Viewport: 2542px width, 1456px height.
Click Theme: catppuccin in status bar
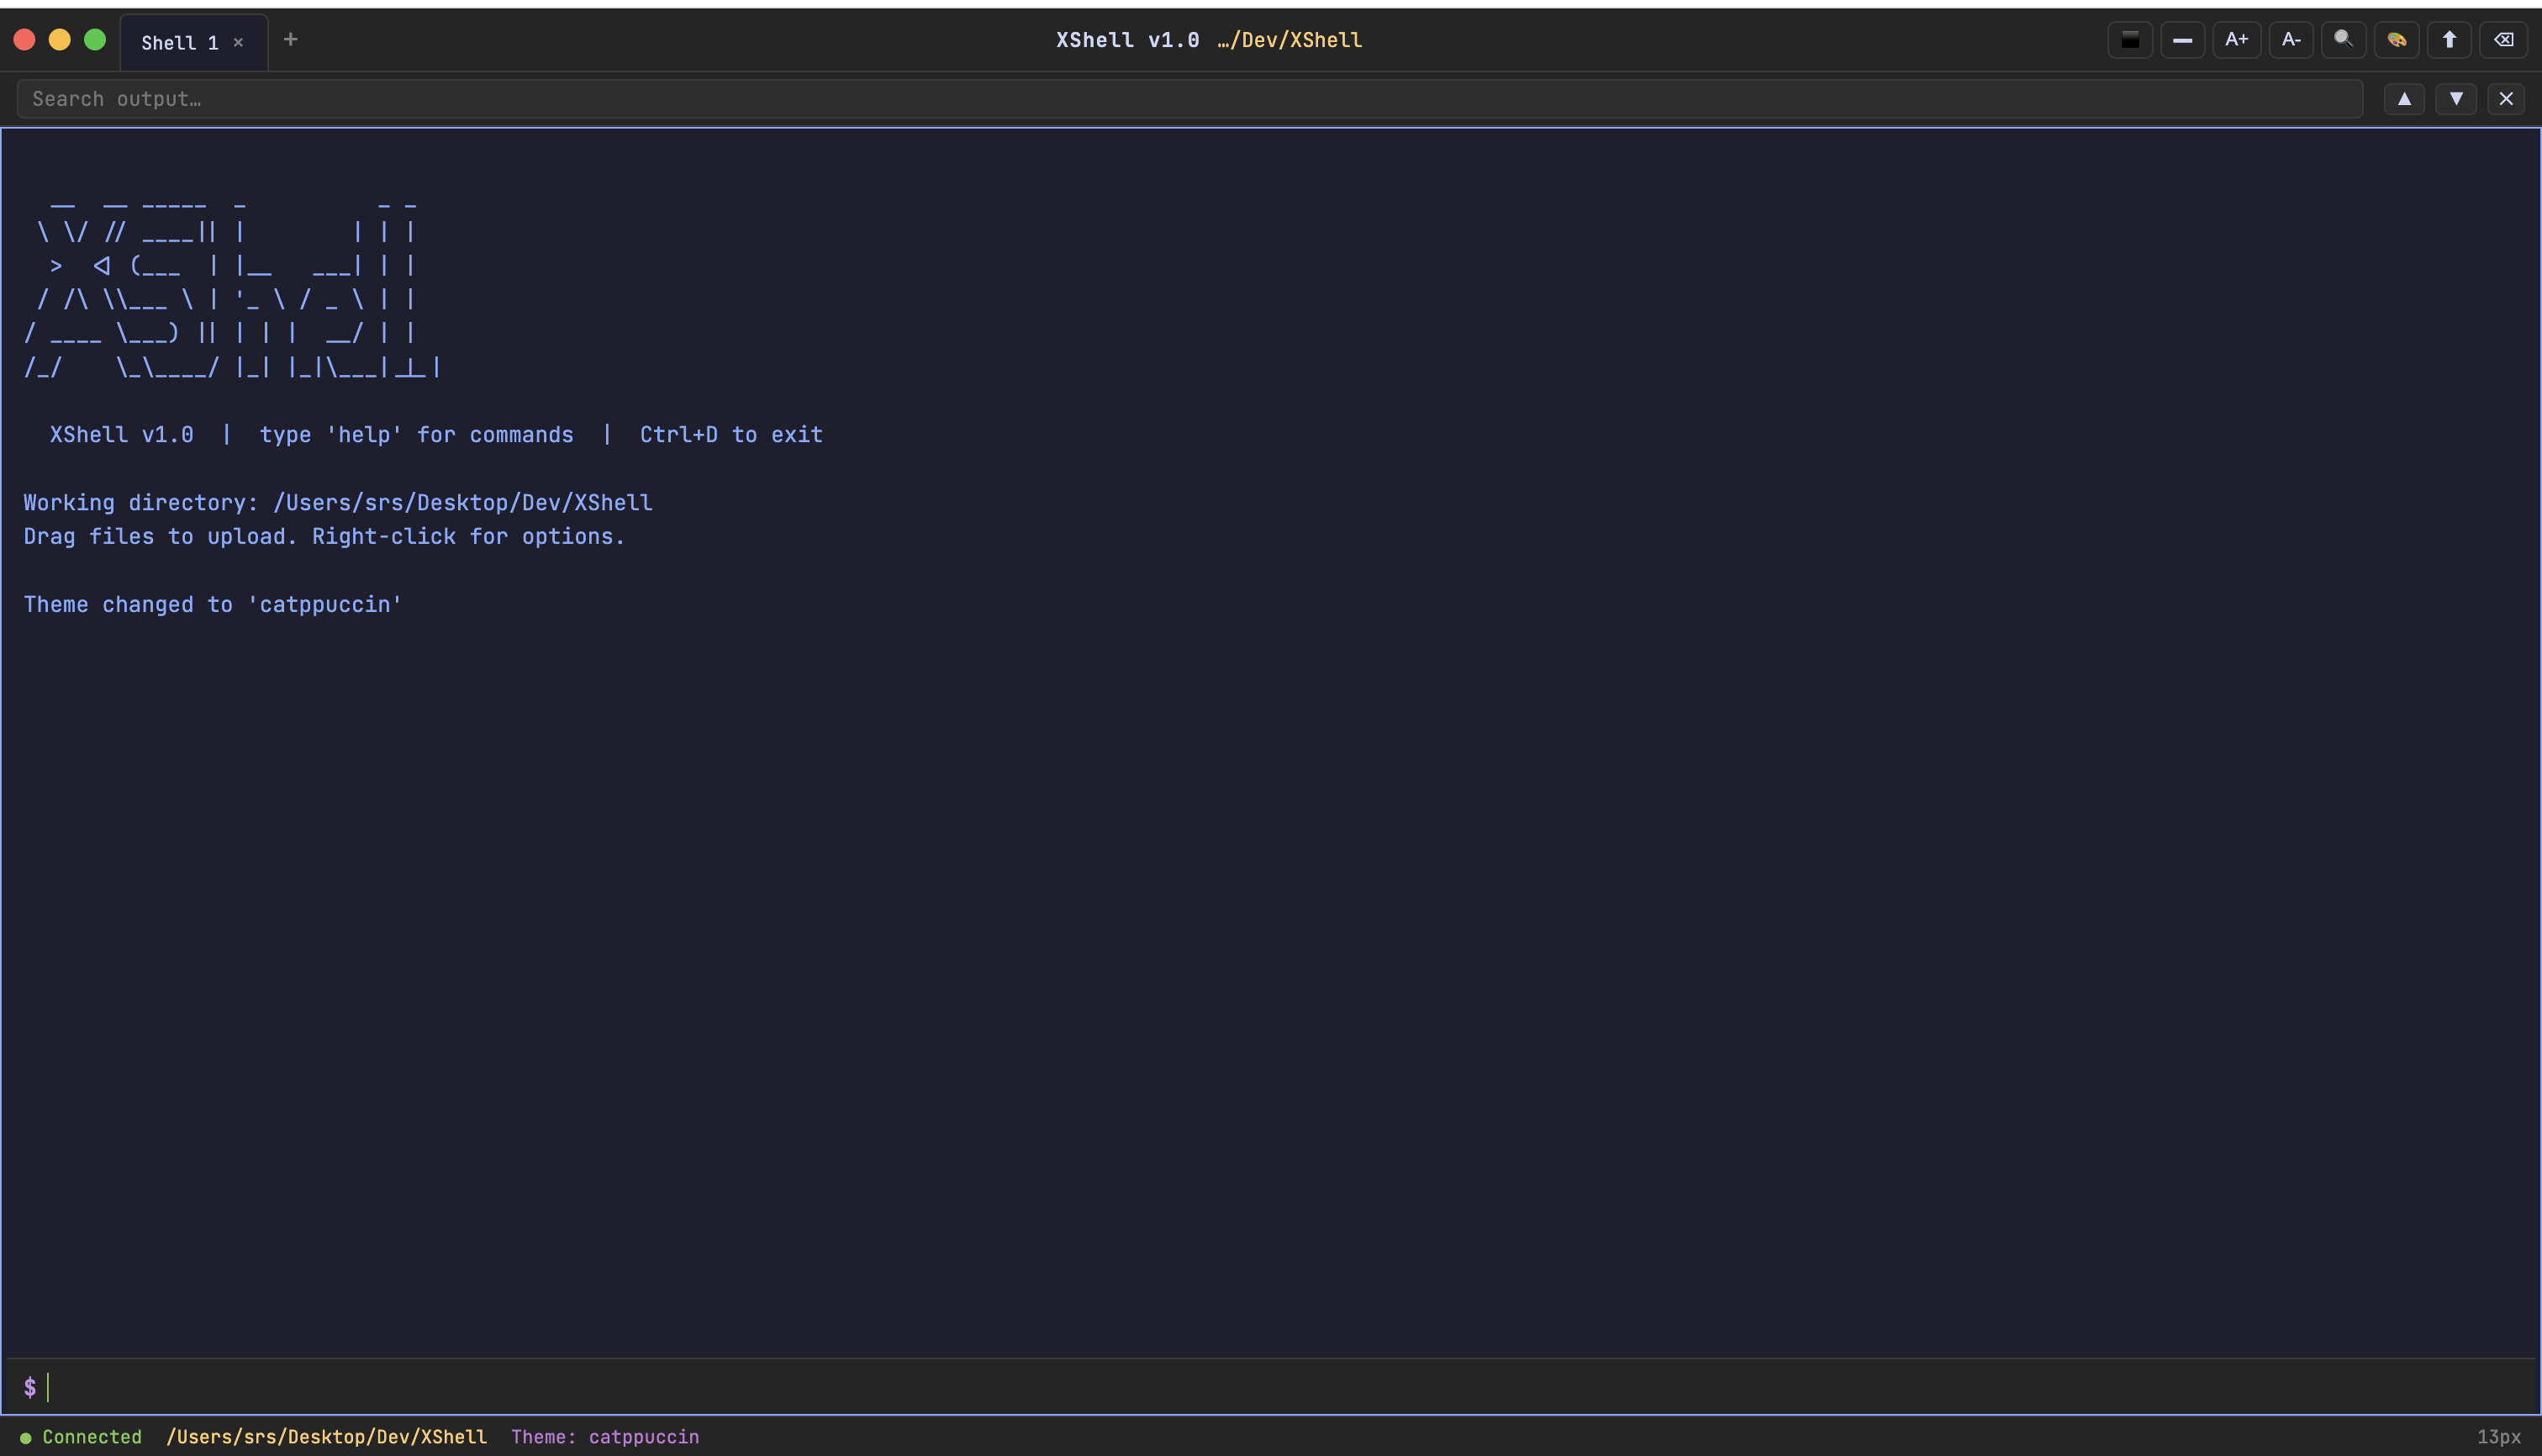(605, 1437)
